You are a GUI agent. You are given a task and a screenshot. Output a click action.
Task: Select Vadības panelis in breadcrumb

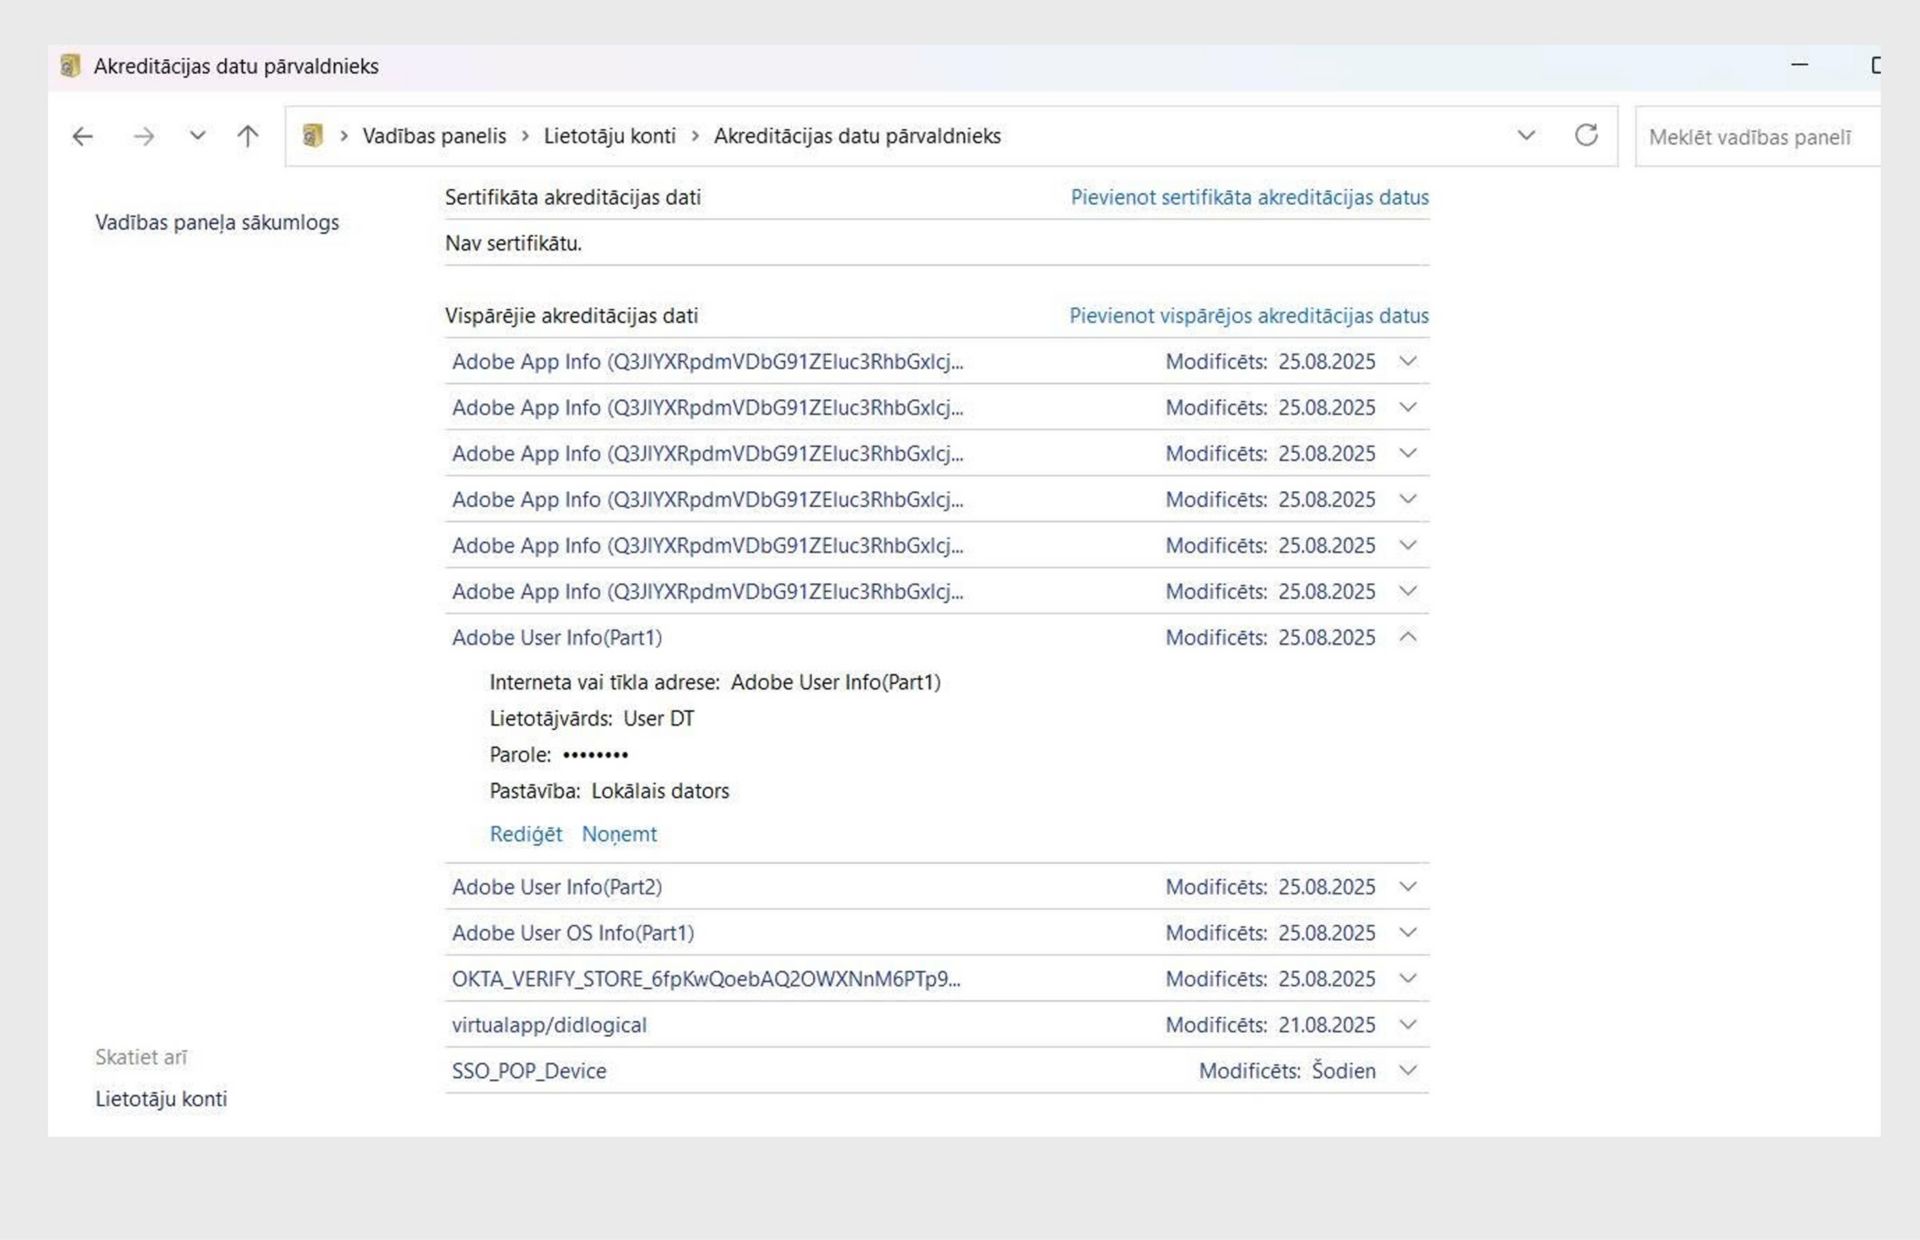point(434,136)
